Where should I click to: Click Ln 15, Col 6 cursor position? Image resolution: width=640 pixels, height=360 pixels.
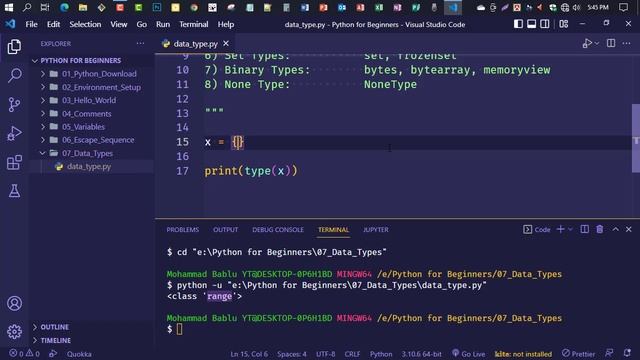[x=249, y=354]
